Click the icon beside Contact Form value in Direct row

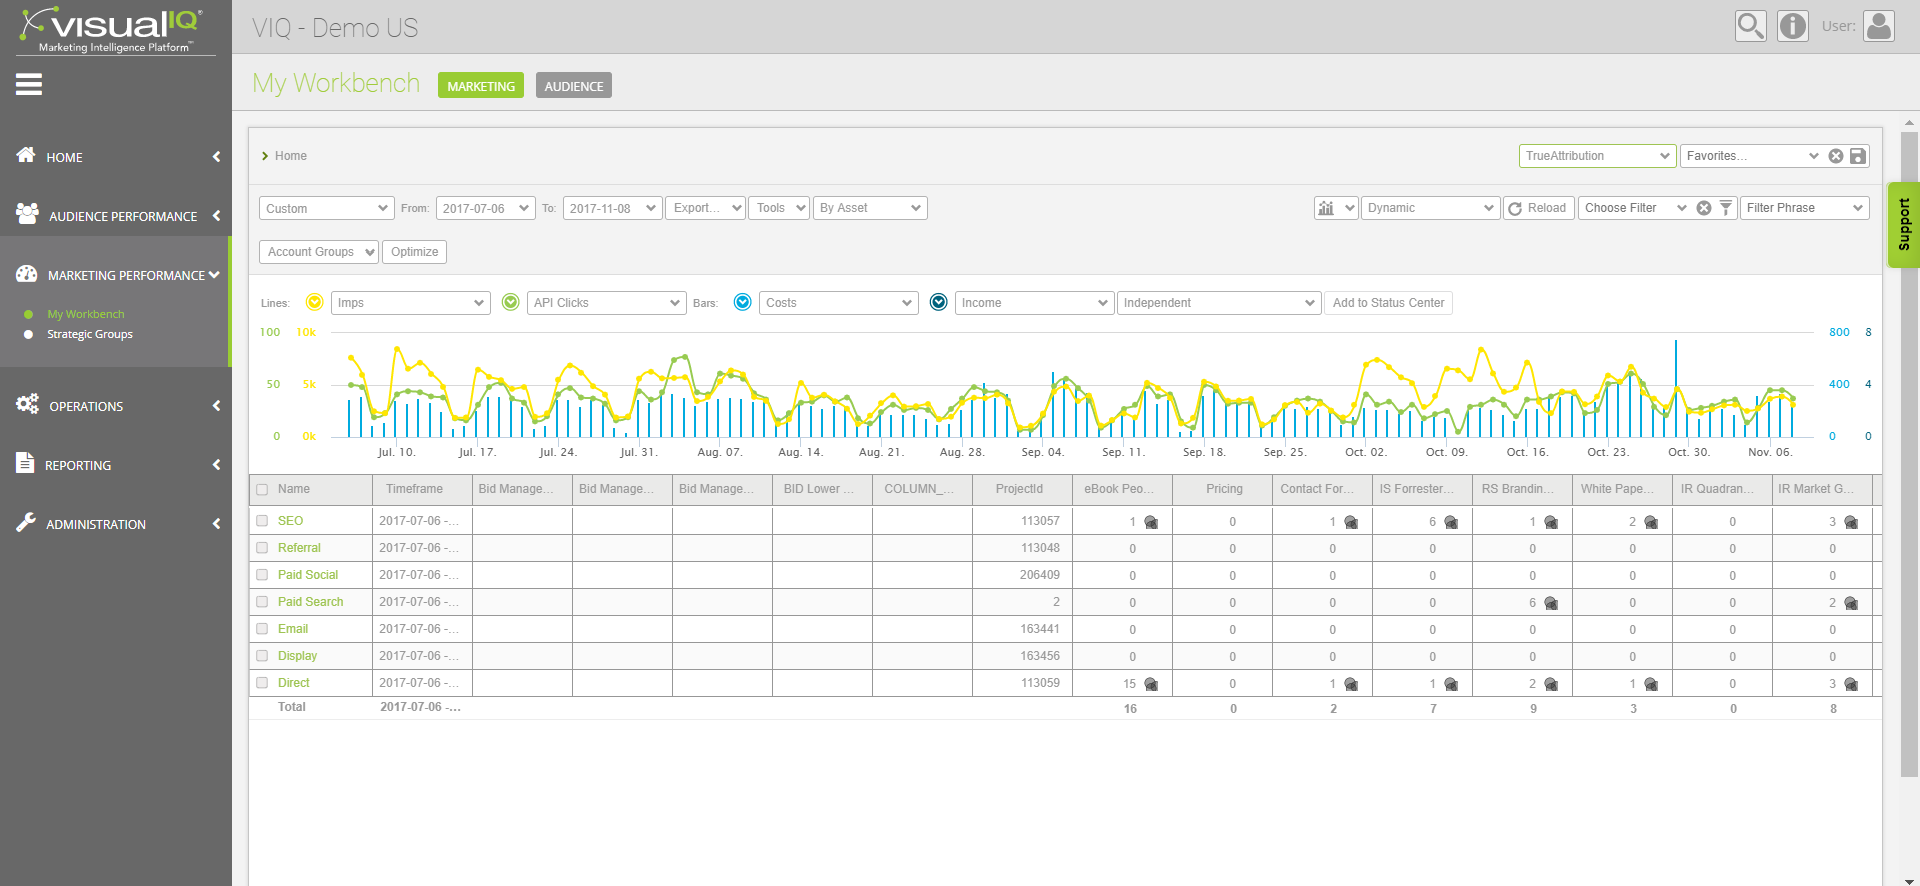coord(1351,684)
